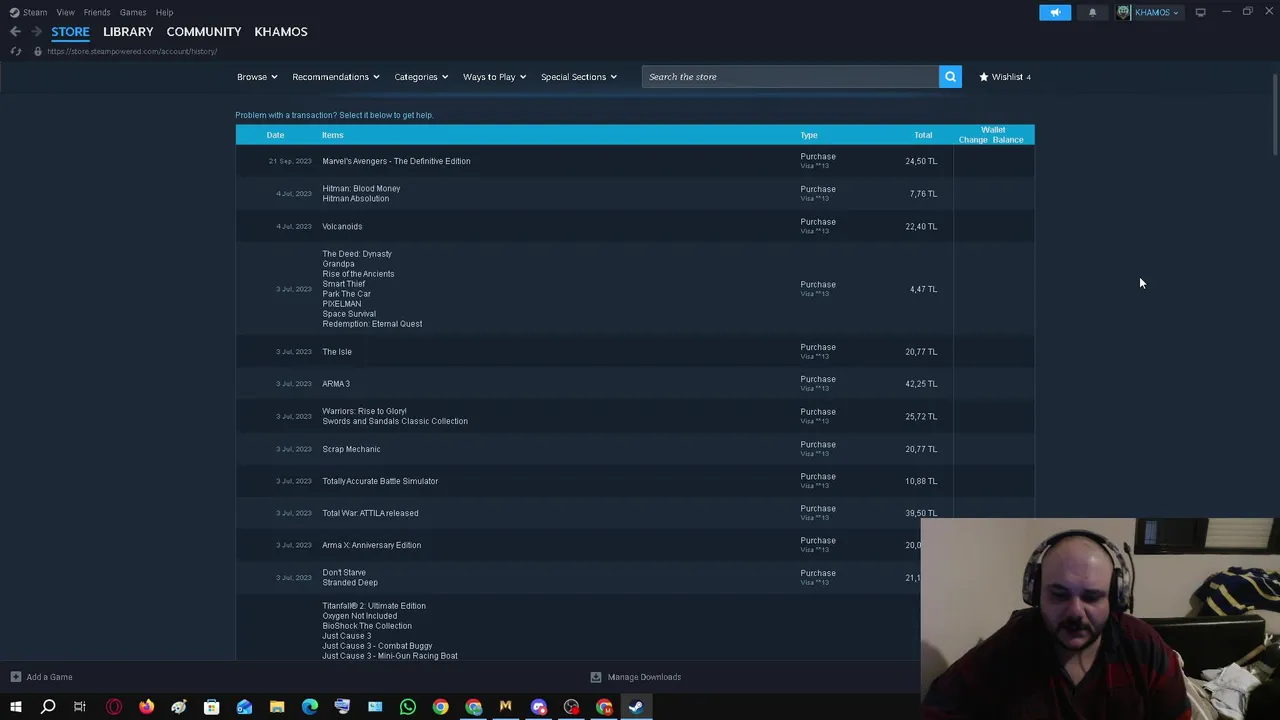1280x720 pixels.
Task: Open the KHAMOS profile tab
Action: pyautogui.click(x=281, y=32)
